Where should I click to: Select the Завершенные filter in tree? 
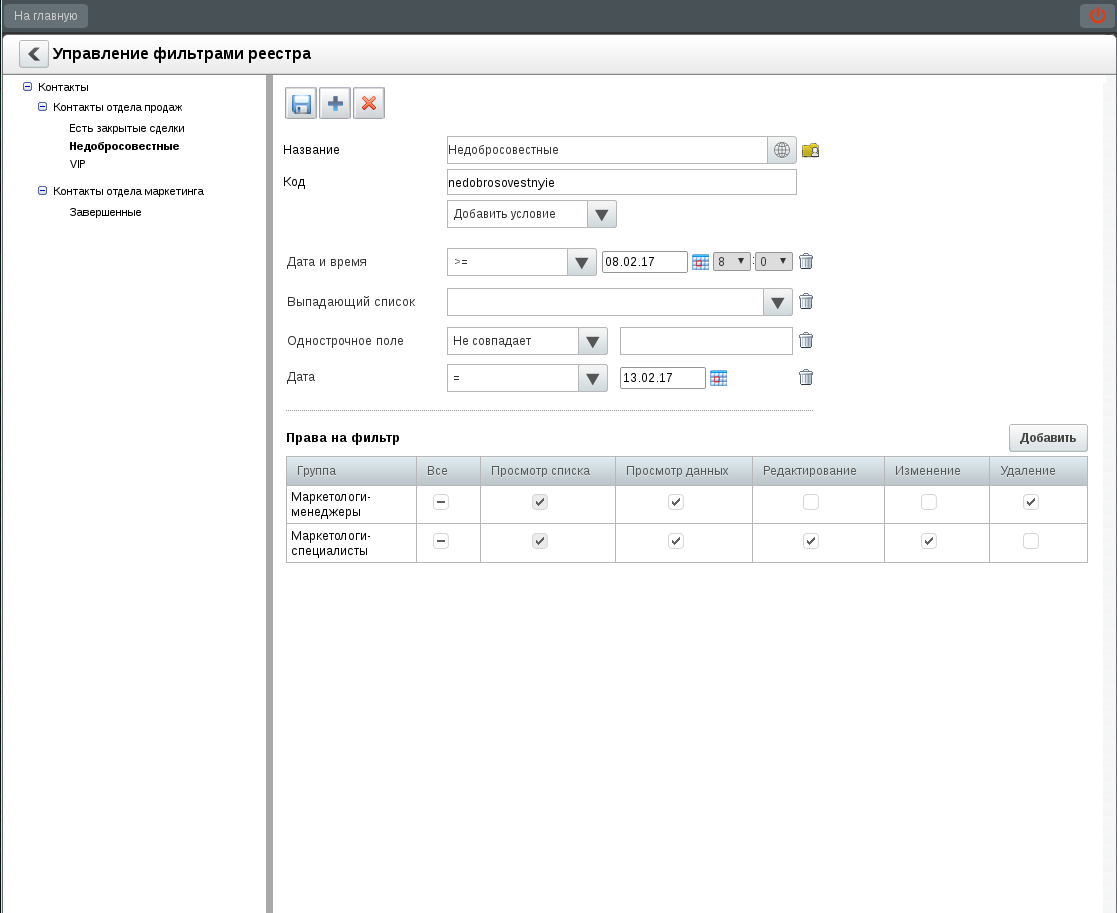[105, 212]
